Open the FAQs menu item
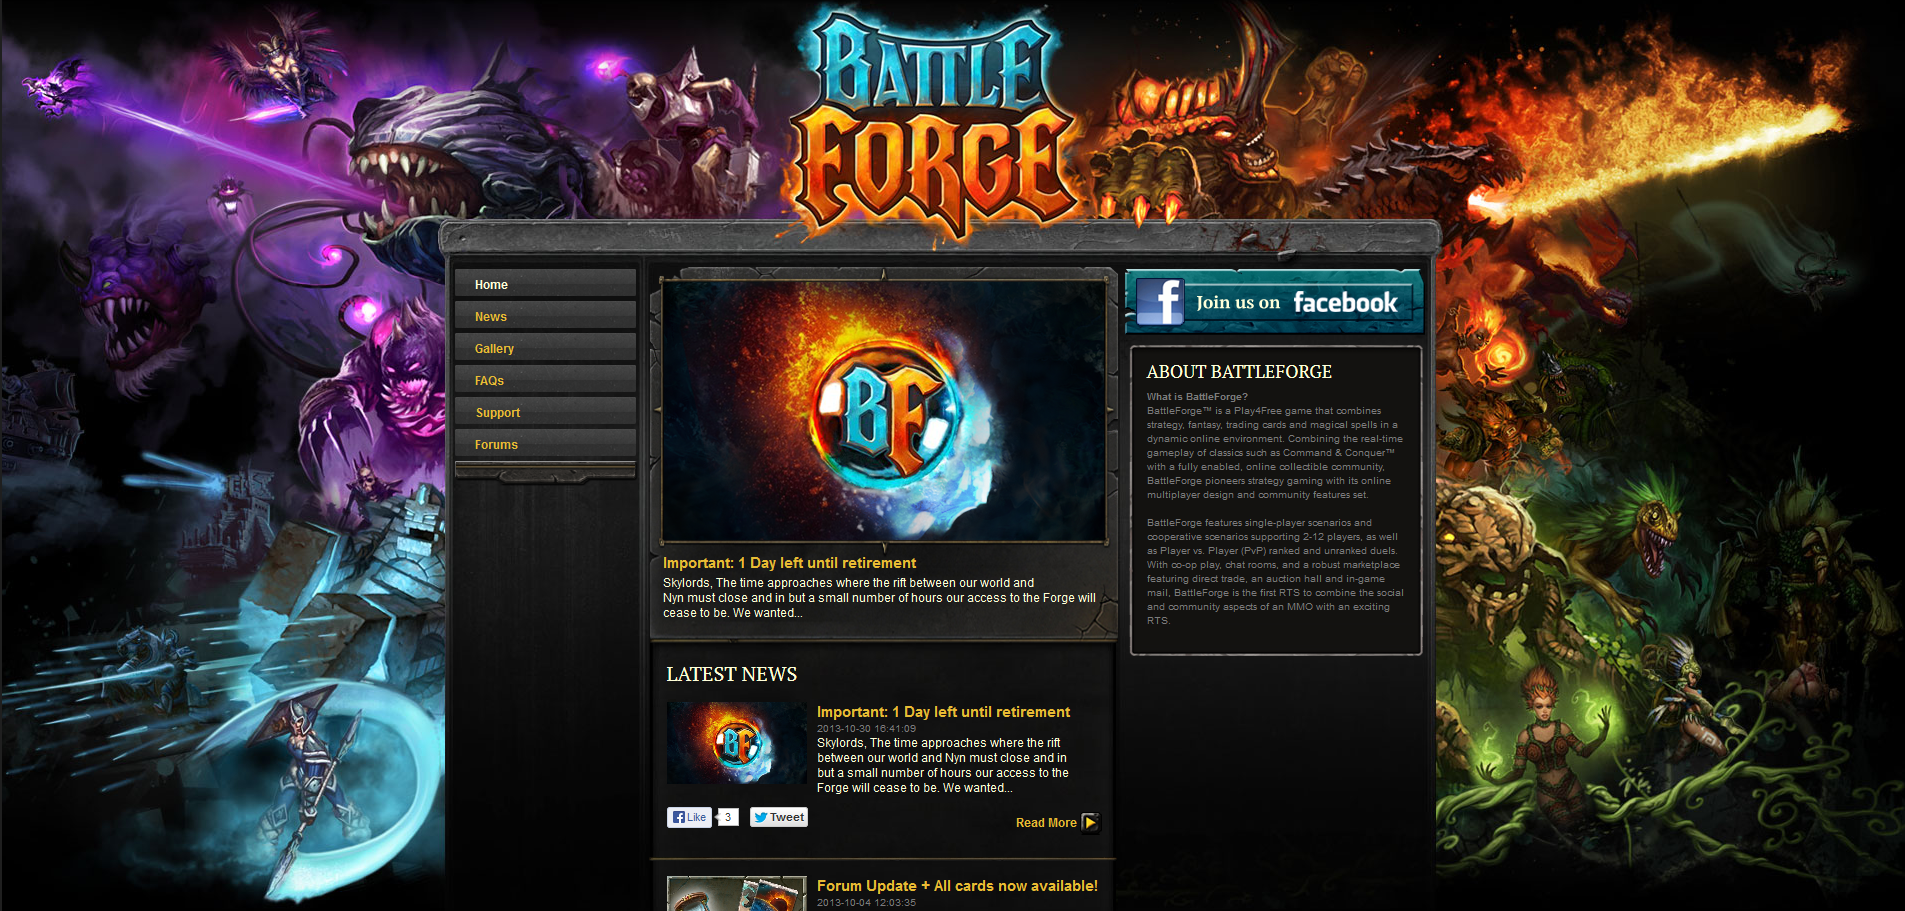The height and width of the screenshot is (911, 1905). pos(545,380)
